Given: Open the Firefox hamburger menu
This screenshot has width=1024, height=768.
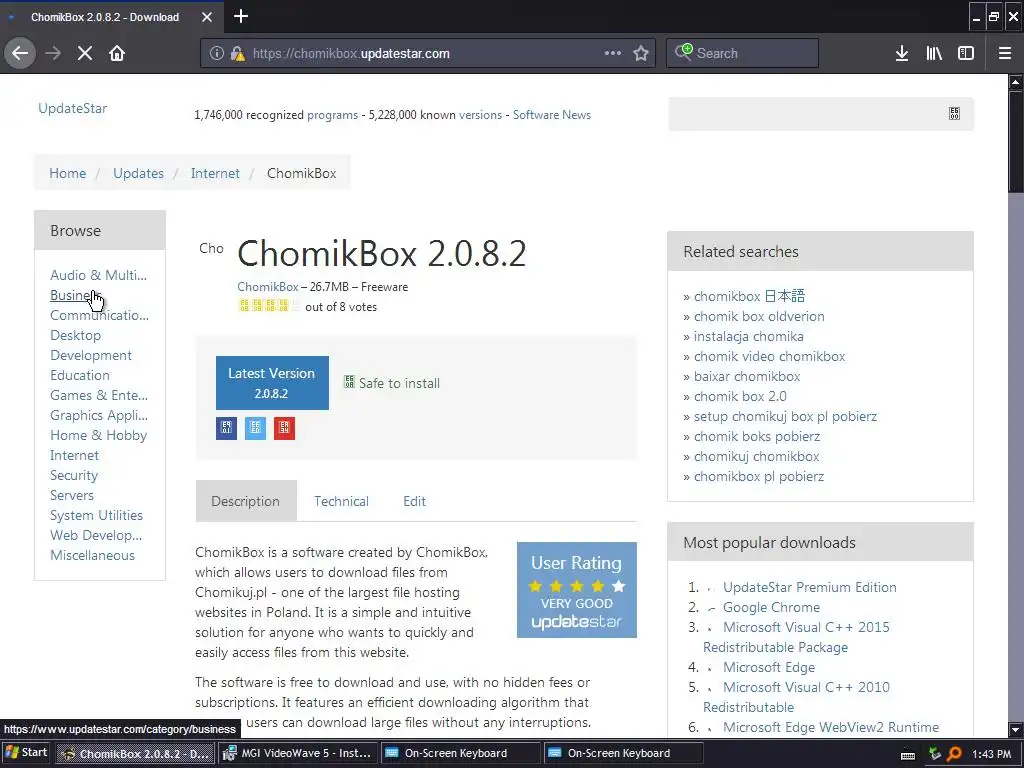Looking at the screenshot, I should [1004, 53].
